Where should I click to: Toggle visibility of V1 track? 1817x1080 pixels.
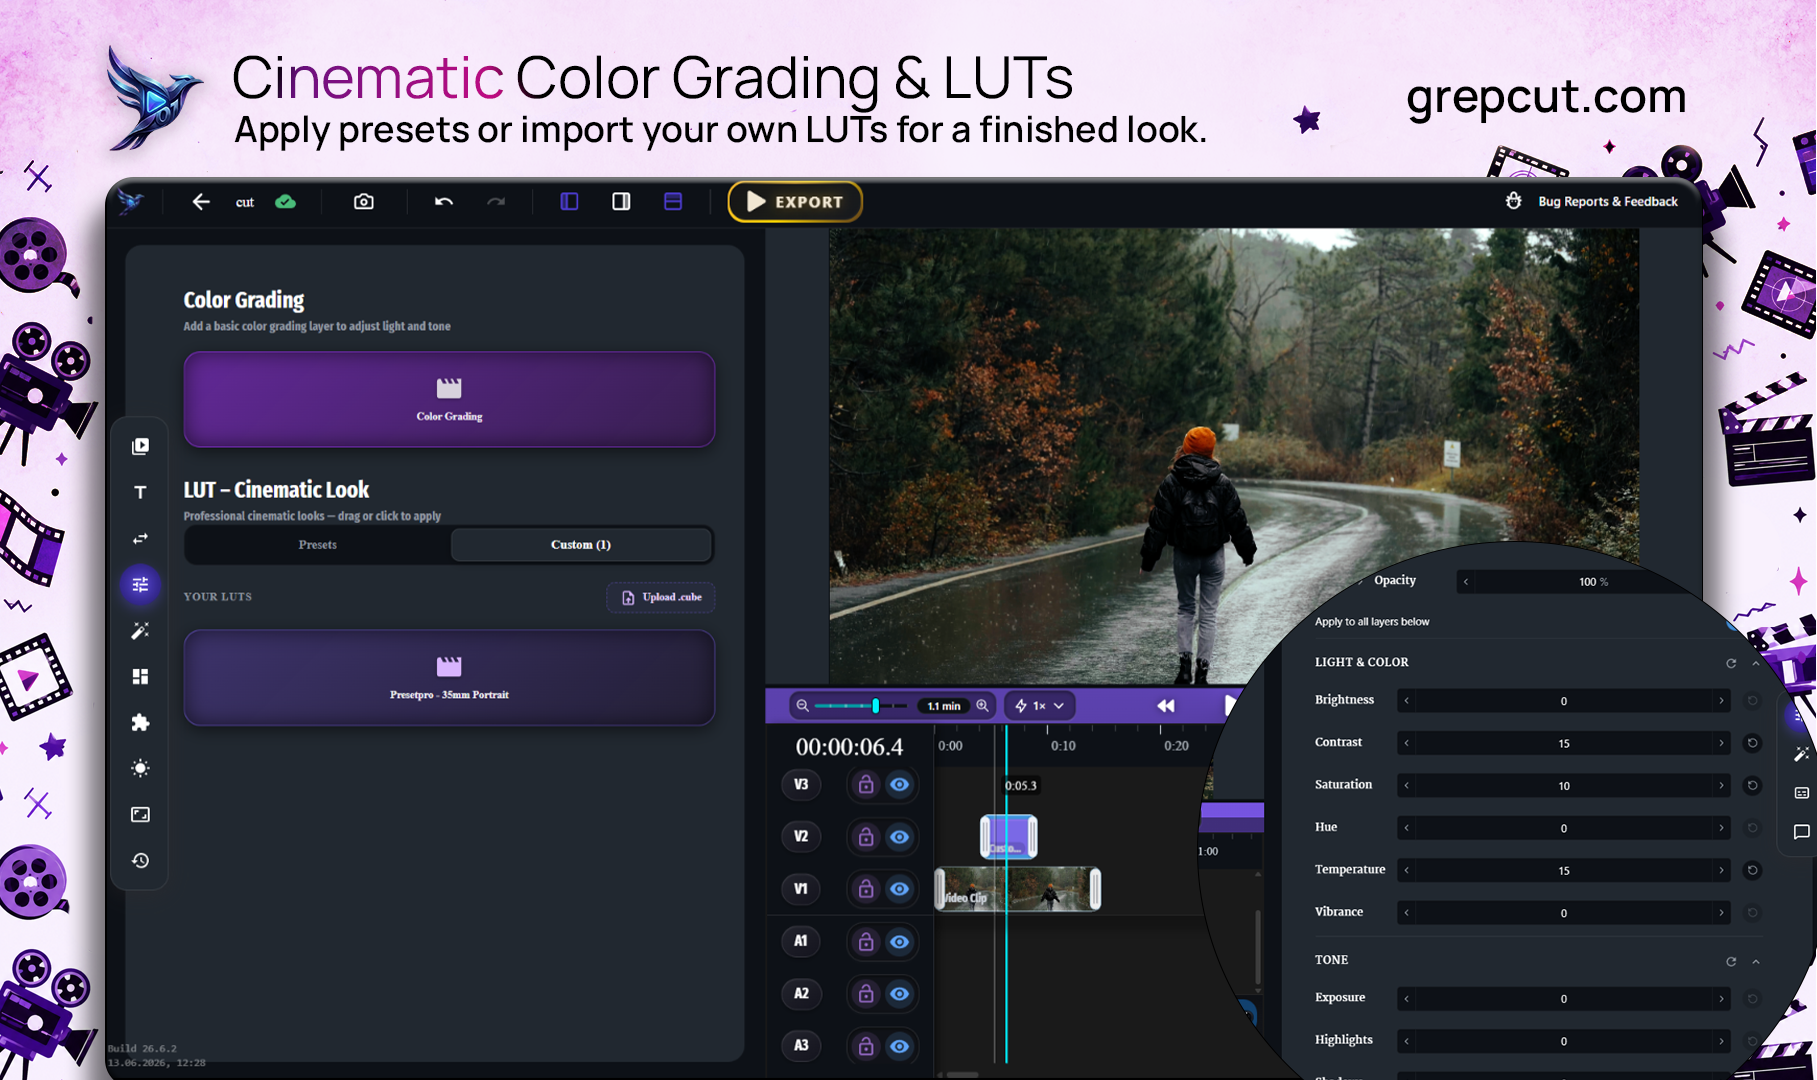coord(900,889)
